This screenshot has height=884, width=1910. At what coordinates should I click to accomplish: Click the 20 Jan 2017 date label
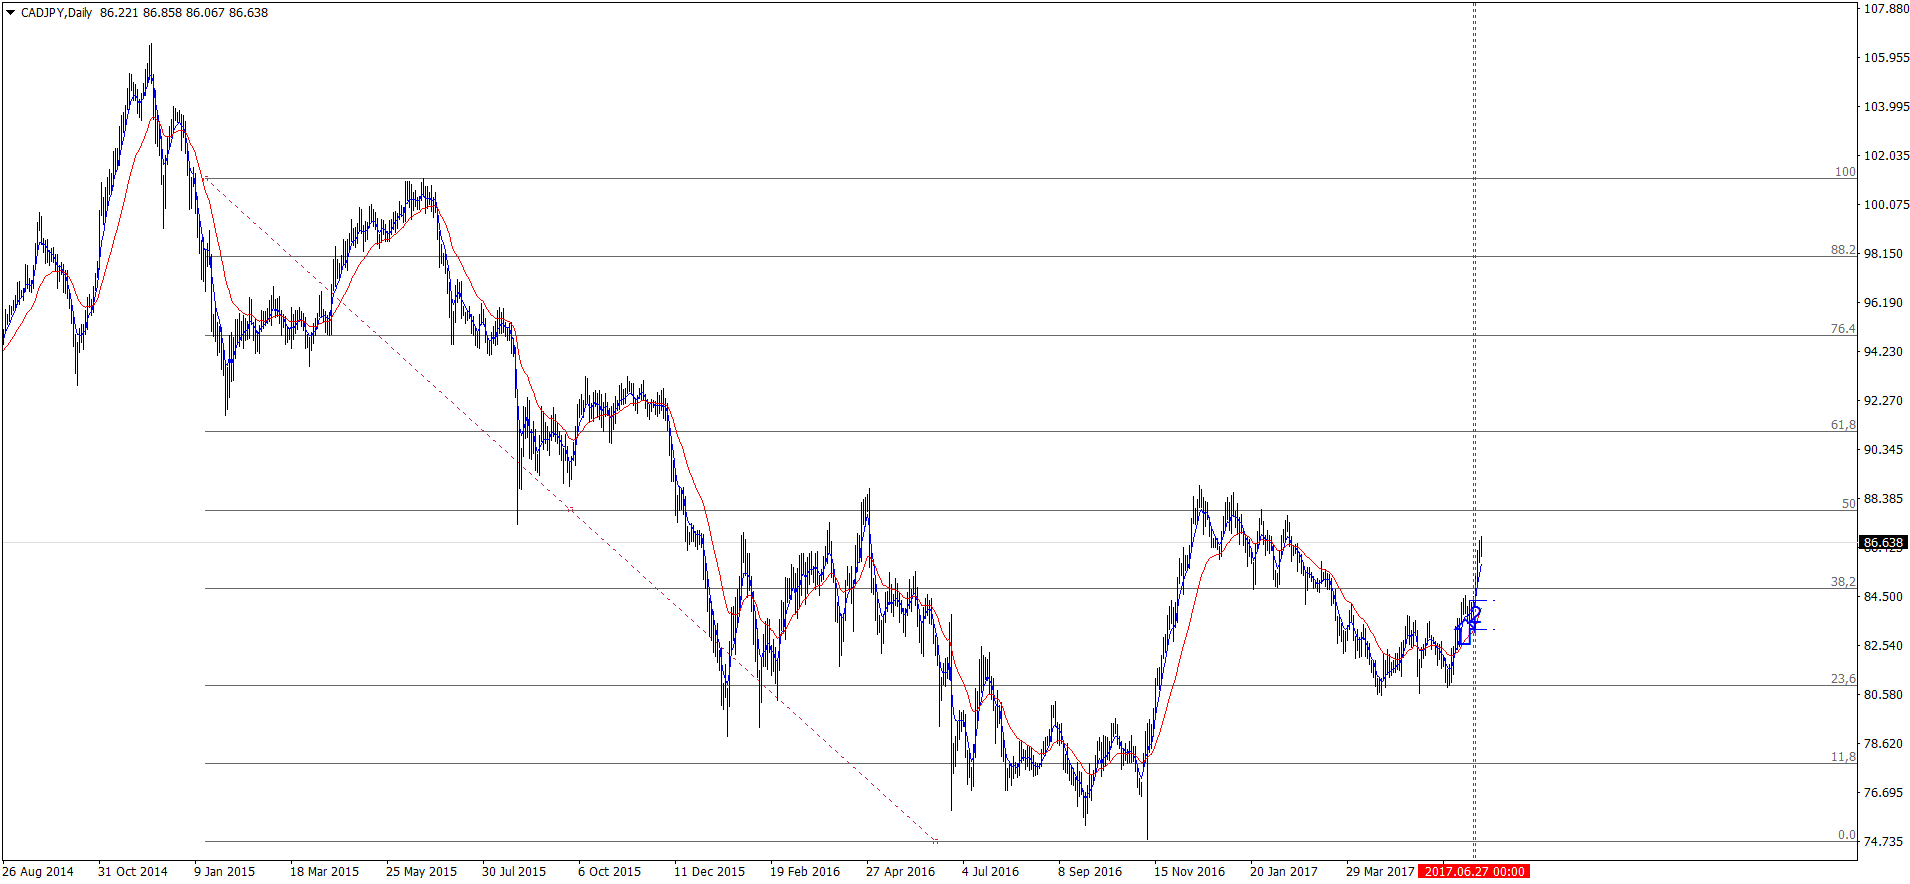coord(1284,872)
